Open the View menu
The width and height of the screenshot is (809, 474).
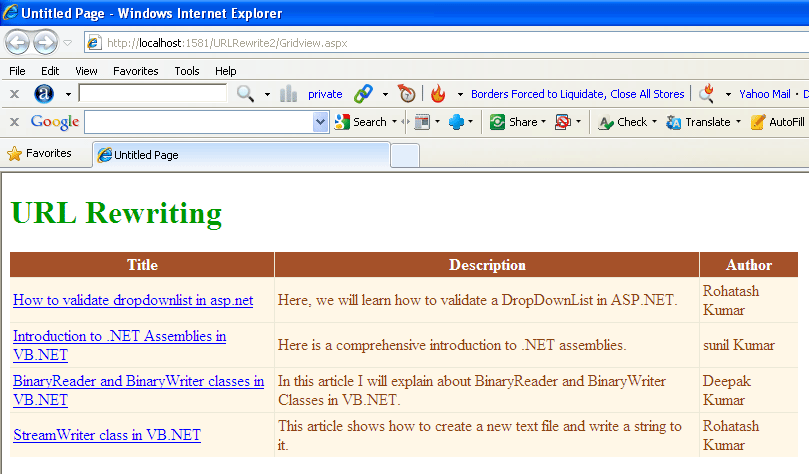click(x=86, y=71)
